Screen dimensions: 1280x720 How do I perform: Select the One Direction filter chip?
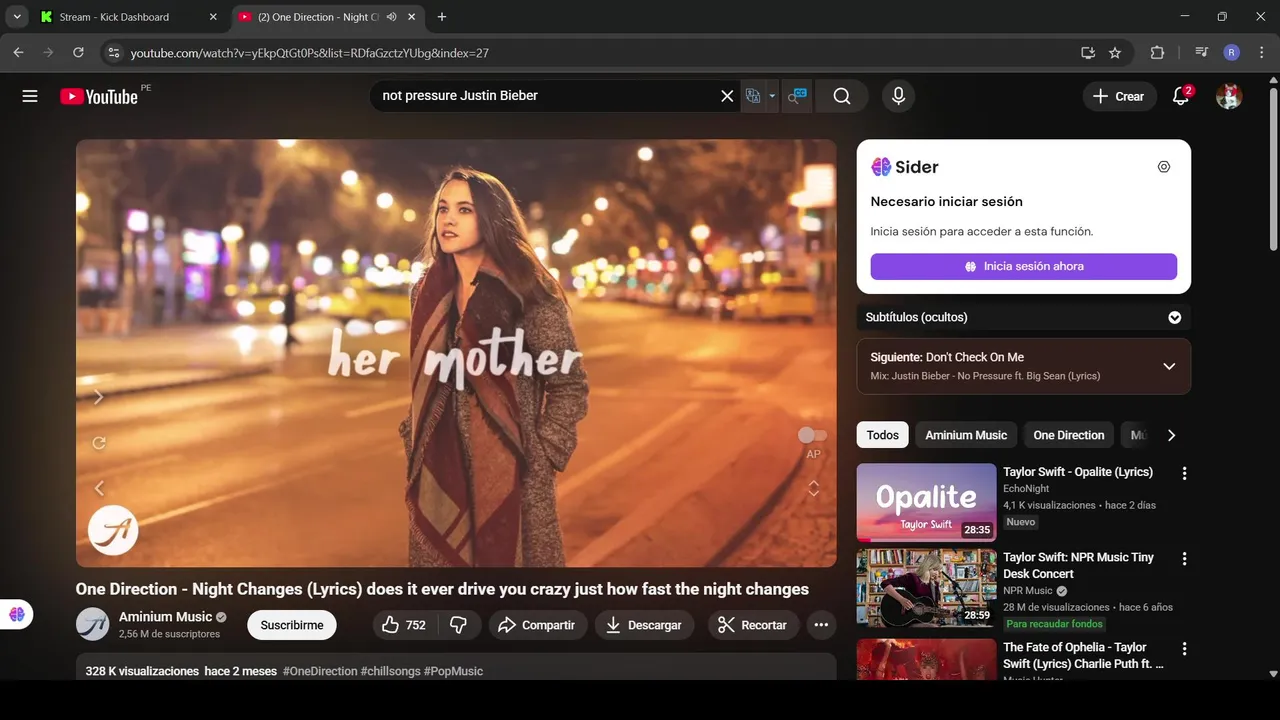click(1068, 435)
